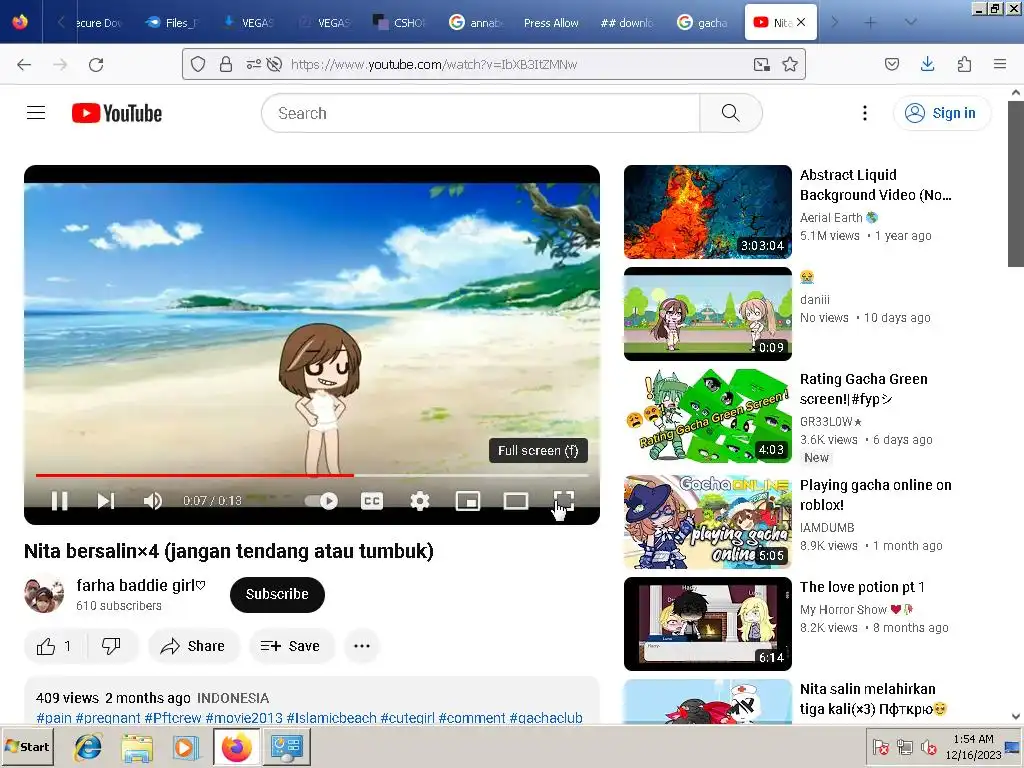Click the #pain hashtag

(x=54, y=718)
